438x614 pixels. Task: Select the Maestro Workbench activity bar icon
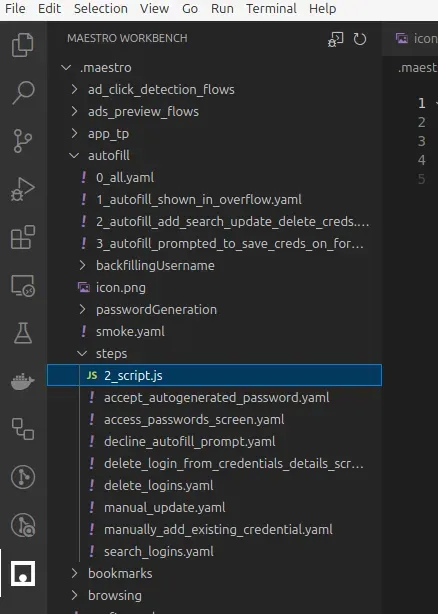point(23,573)
